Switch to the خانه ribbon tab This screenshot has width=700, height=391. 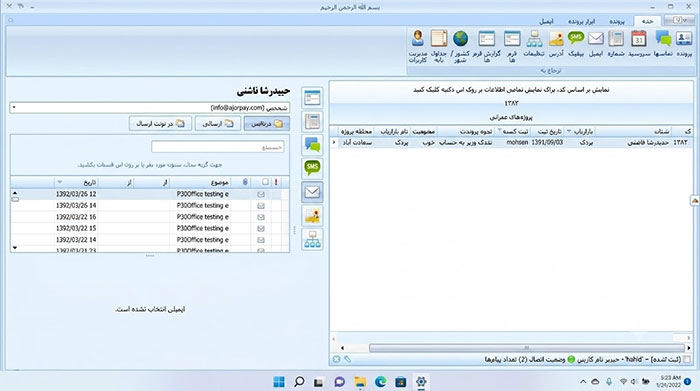pyautogui.click(x=647, y=21)
